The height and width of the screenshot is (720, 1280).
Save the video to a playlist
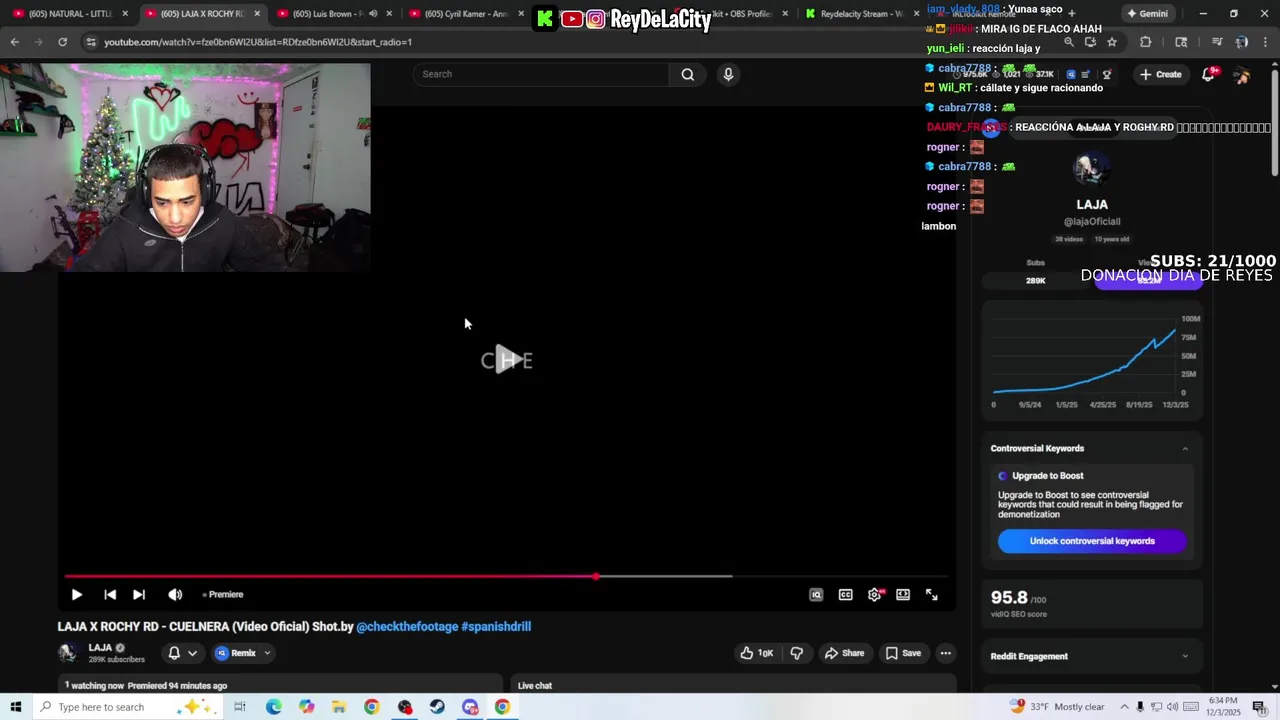pyautogui.click(x=903, y=653)
